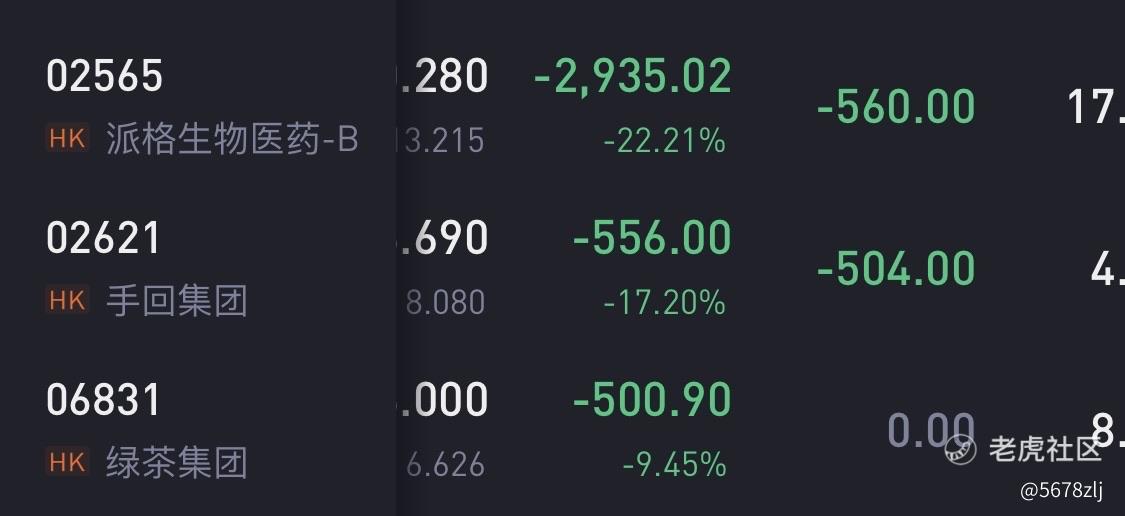Click the -9.45% loss percentage
The image size is (1125, 516).
(x=674, y=464)
